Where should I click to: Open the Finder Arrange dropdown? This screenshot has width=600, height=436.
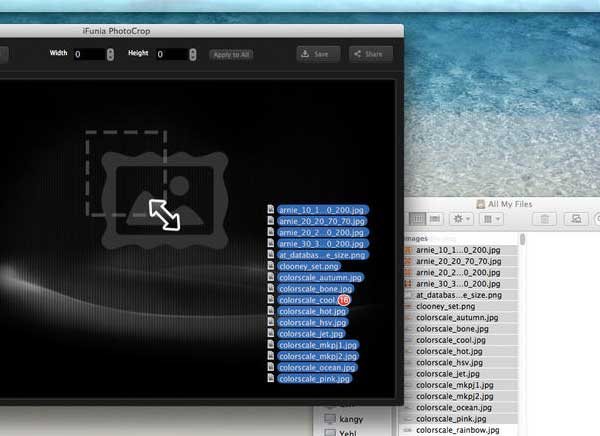(x=491, y=219)
